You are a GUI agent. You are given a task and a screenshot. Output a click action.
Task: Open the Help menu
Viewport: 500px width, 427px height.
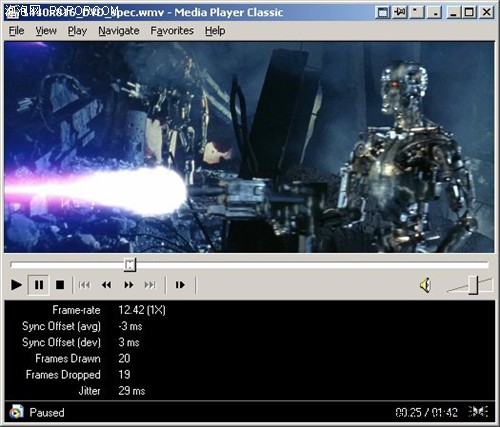tap(215, 31)
